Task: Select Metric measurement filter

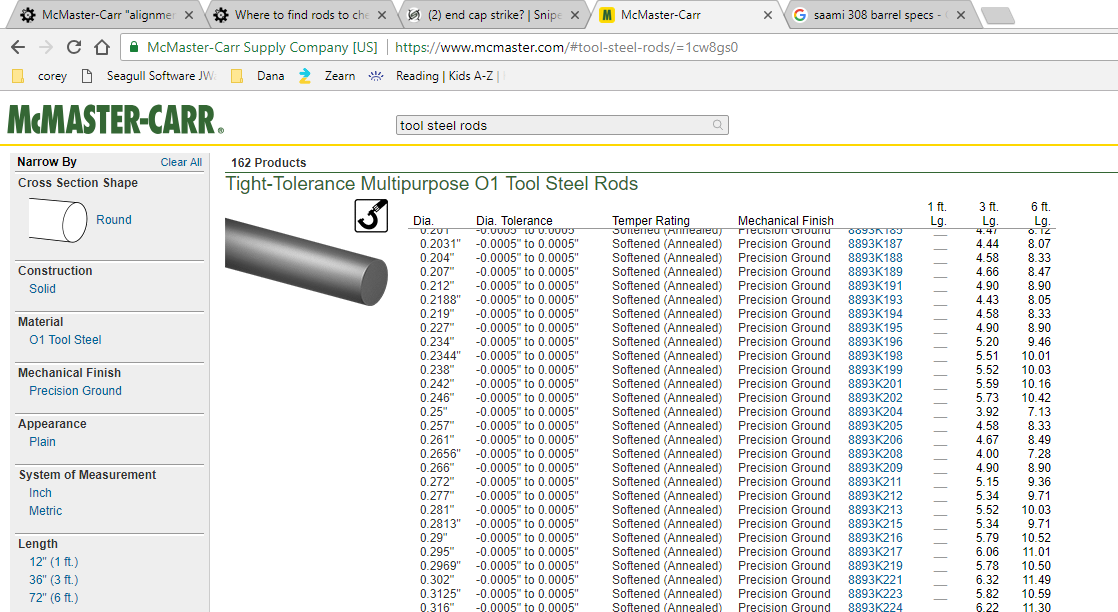Action: (x=46, y=511)
